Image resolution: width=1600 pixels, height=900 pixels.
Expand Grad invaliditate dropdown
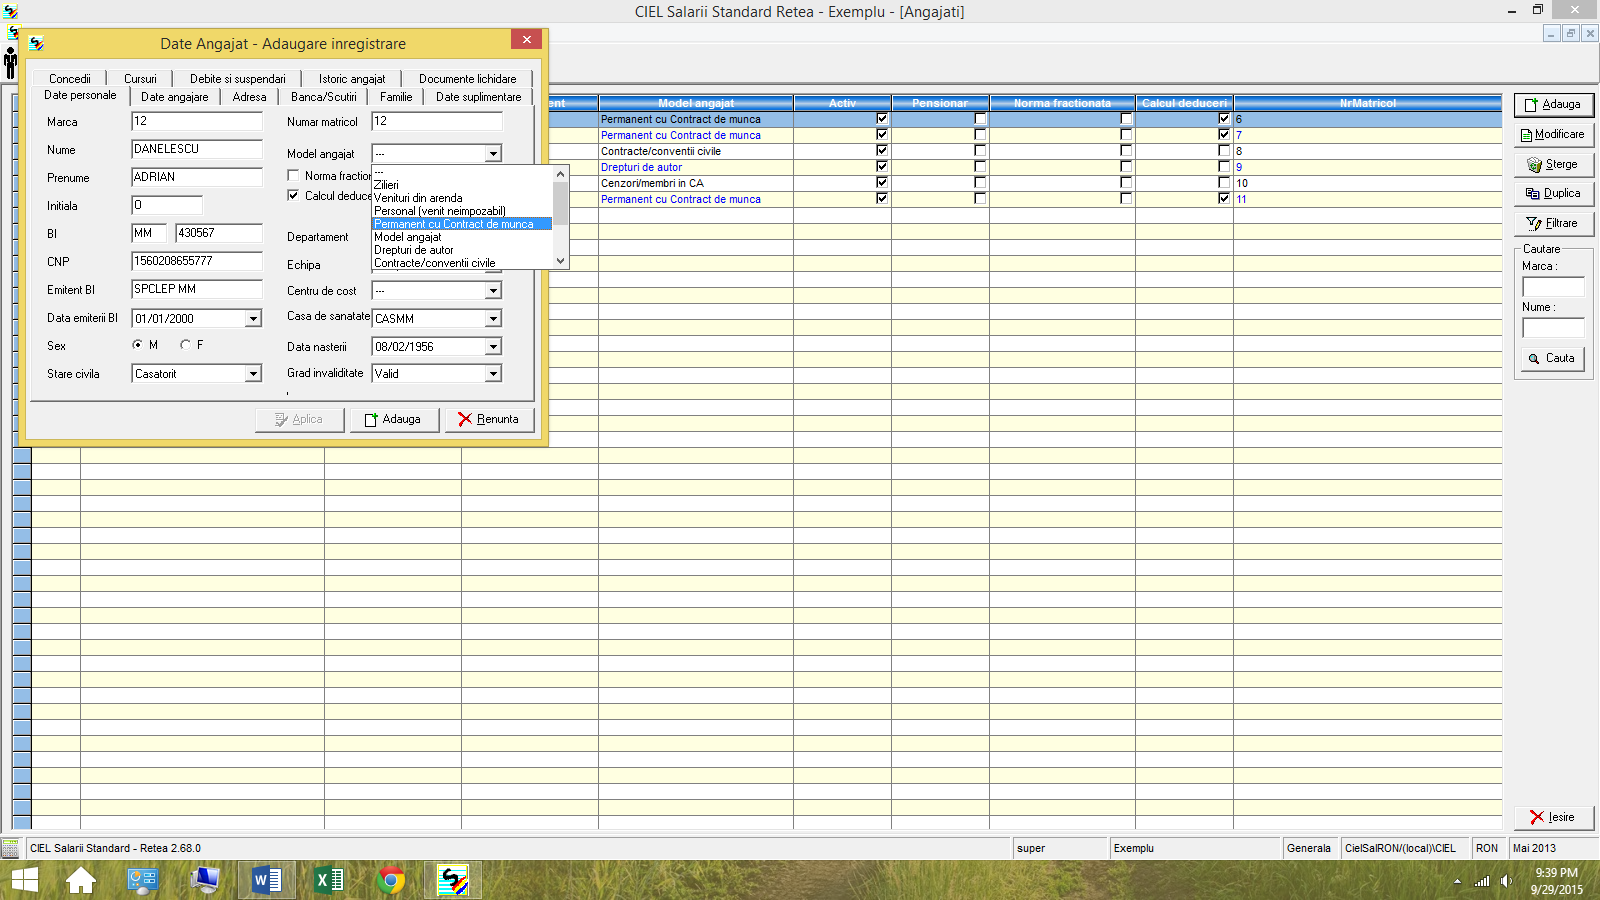point(493,374)
